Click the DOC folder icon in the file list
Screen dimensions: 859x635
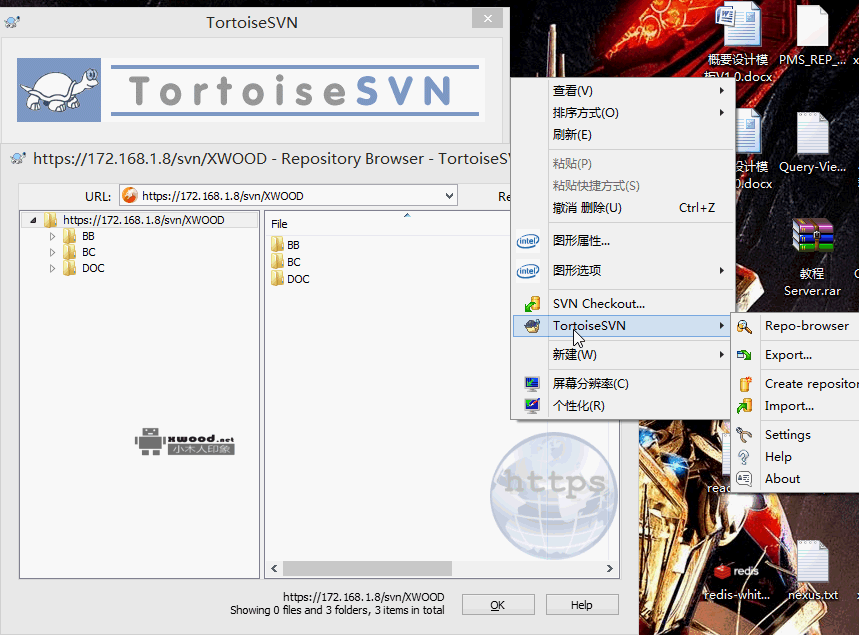pyautogui.click(x=277, y=278)
